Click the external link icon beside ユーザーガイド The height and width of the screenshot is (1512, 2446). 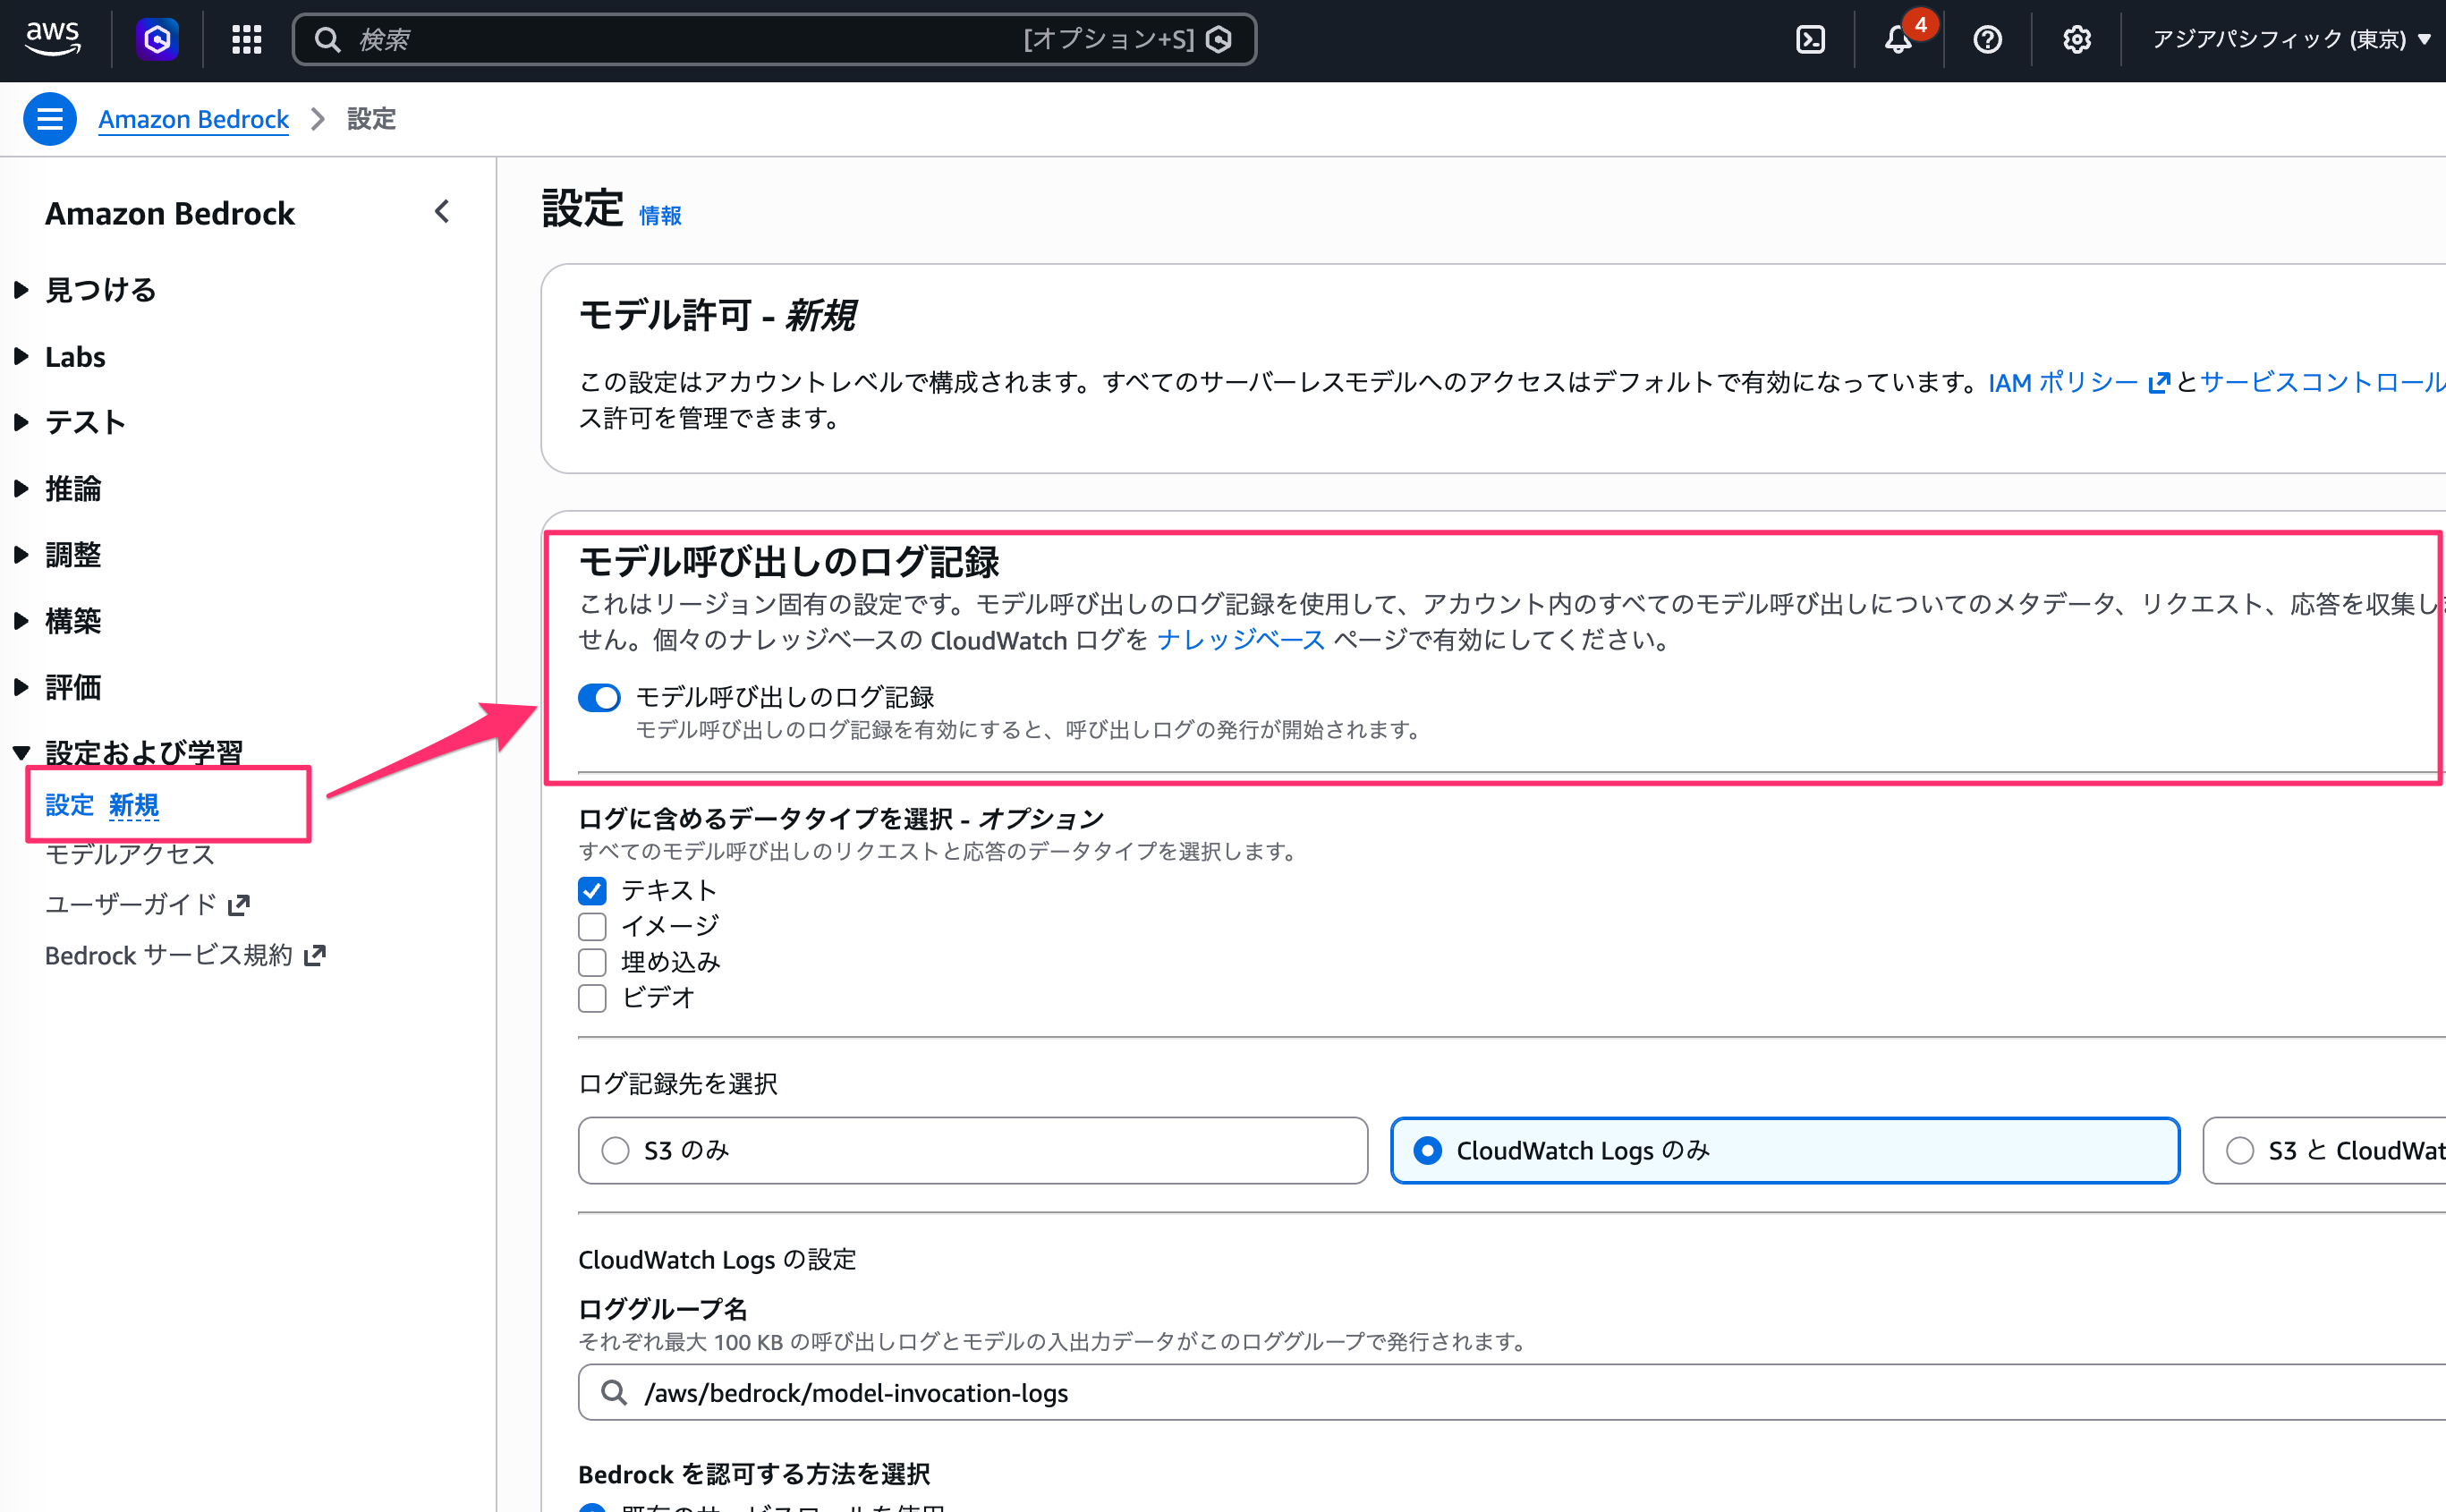click(239, 904)
